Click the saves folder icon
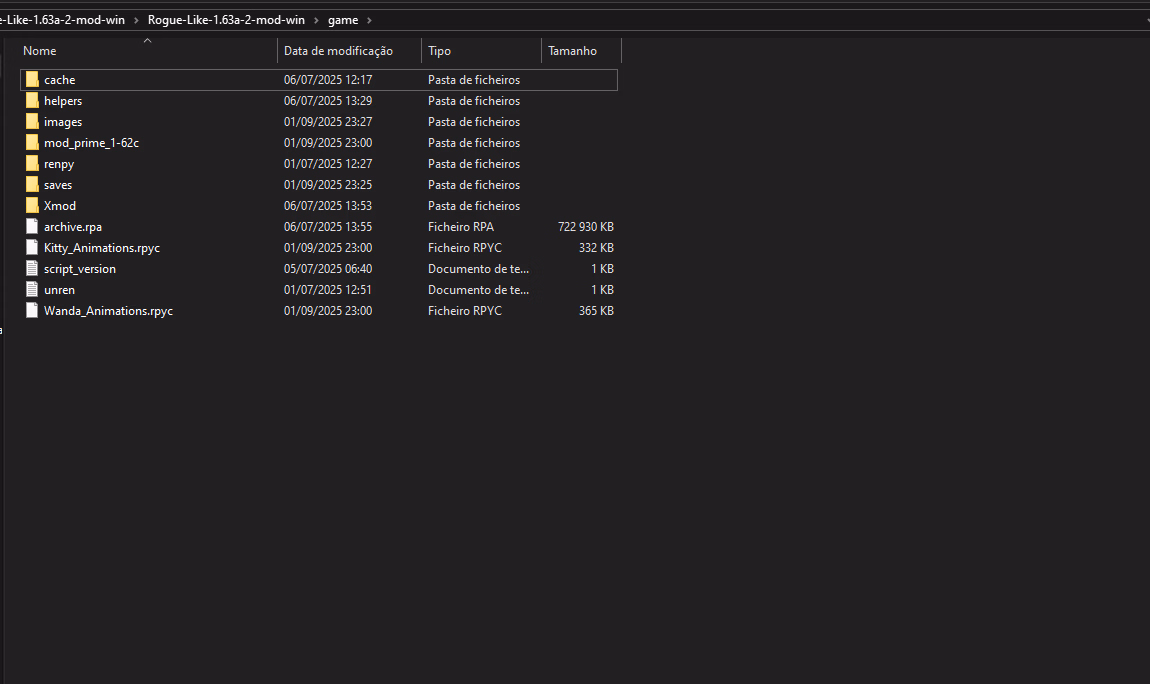This screenshot has height=684, width=1150. (x=32, y=185)
